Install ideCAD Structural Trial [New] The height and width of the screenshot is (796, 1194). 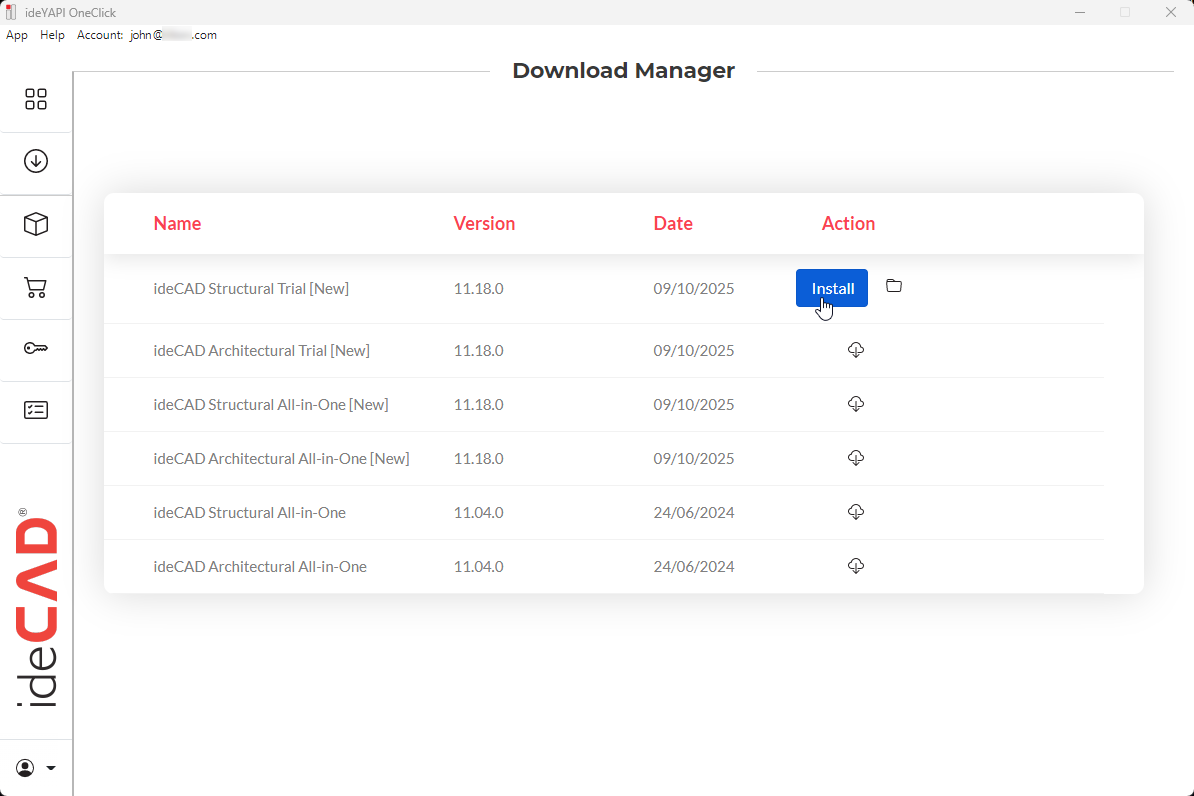(x=832, y=288)
